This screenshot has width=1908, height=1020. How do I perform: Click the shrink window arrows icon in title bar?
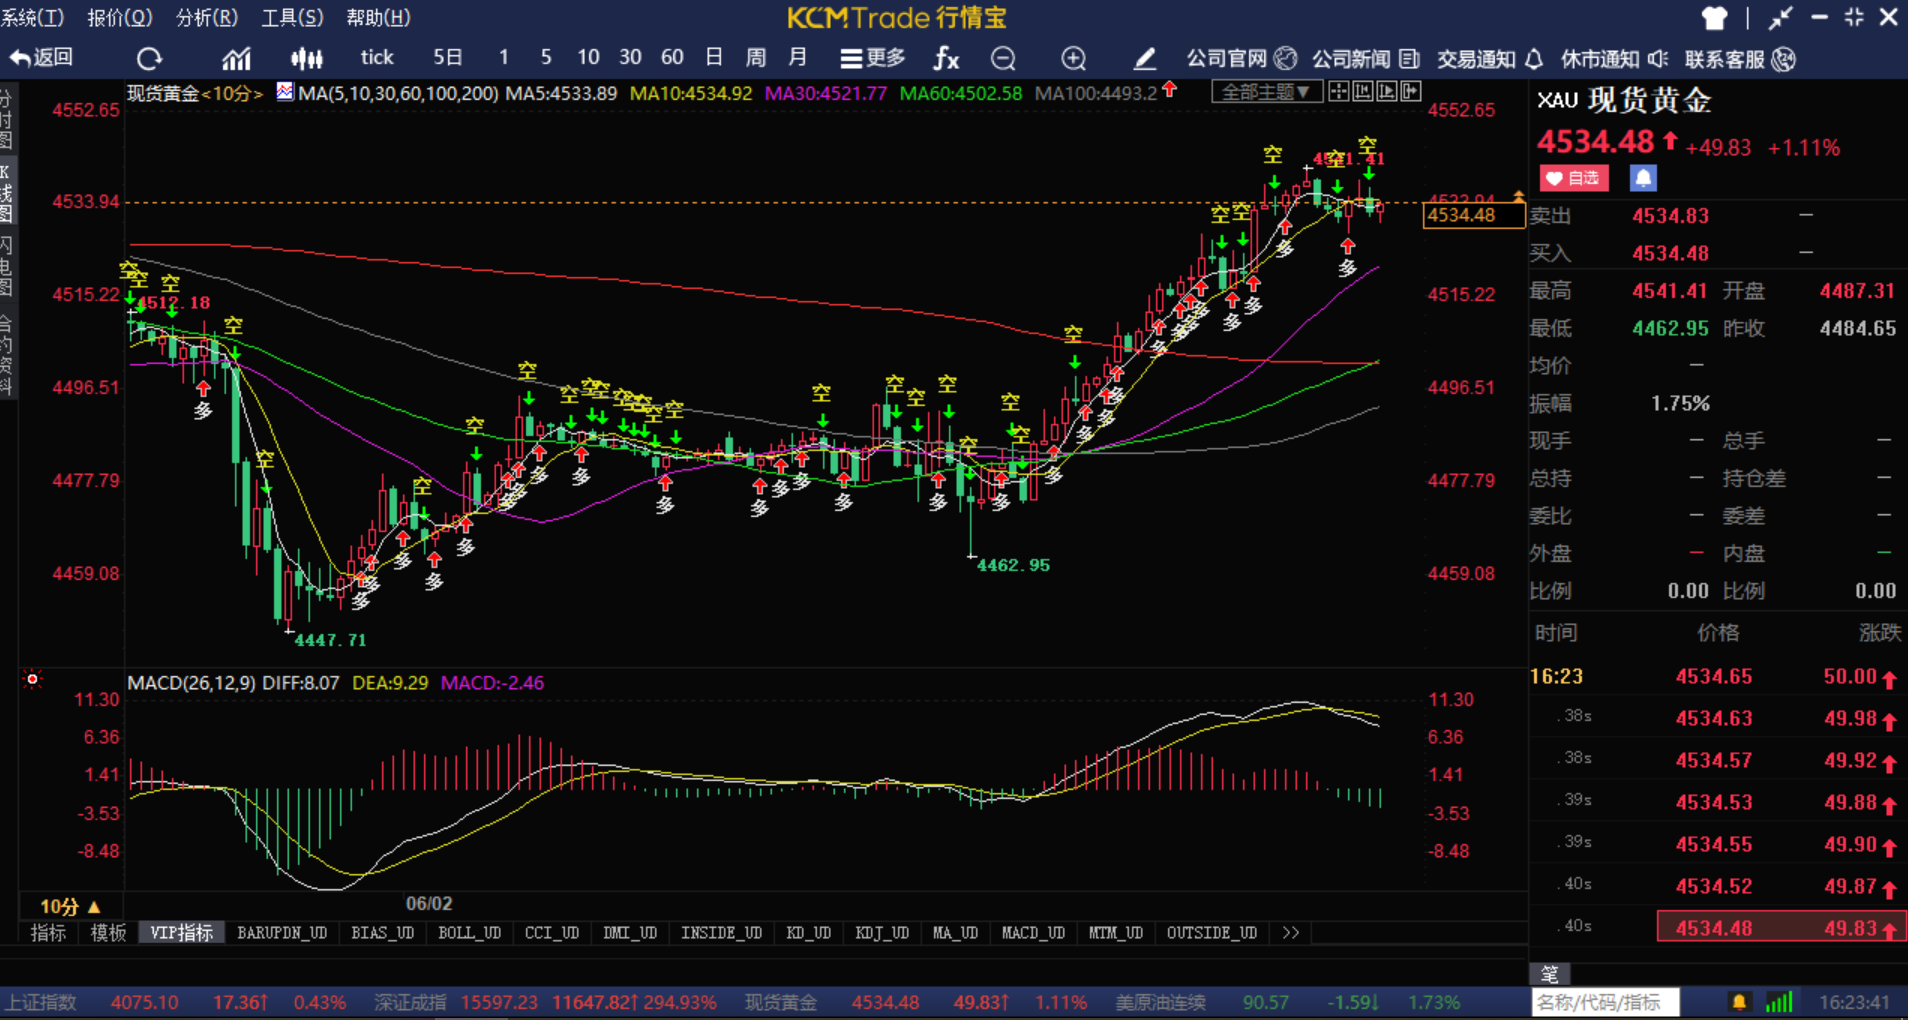1780,18
